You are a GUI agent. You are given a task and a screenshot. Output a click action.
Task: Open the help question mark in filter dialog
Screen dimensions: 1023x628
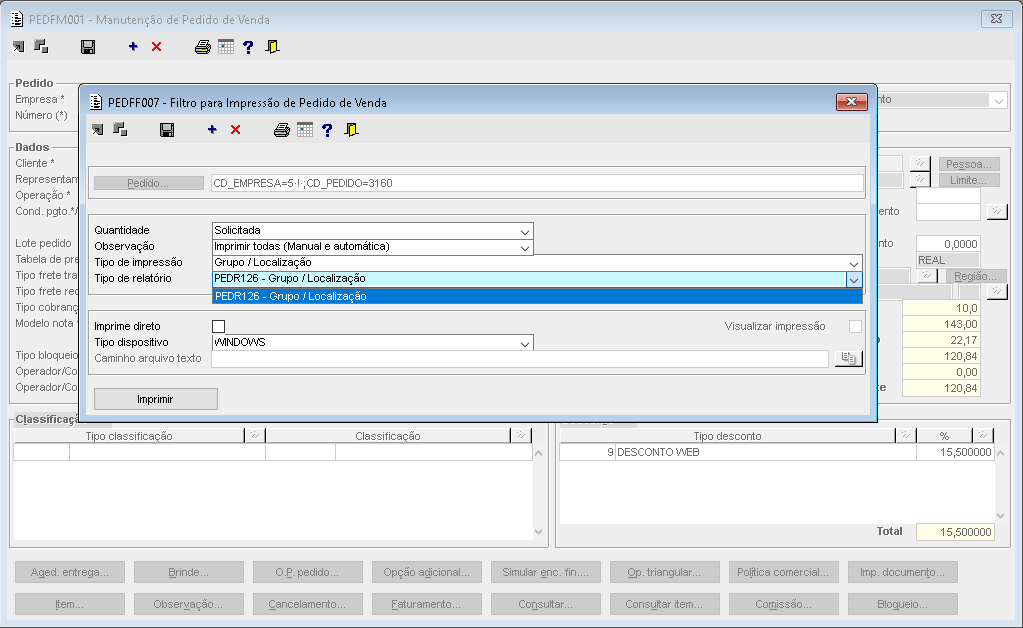point(328,130)
